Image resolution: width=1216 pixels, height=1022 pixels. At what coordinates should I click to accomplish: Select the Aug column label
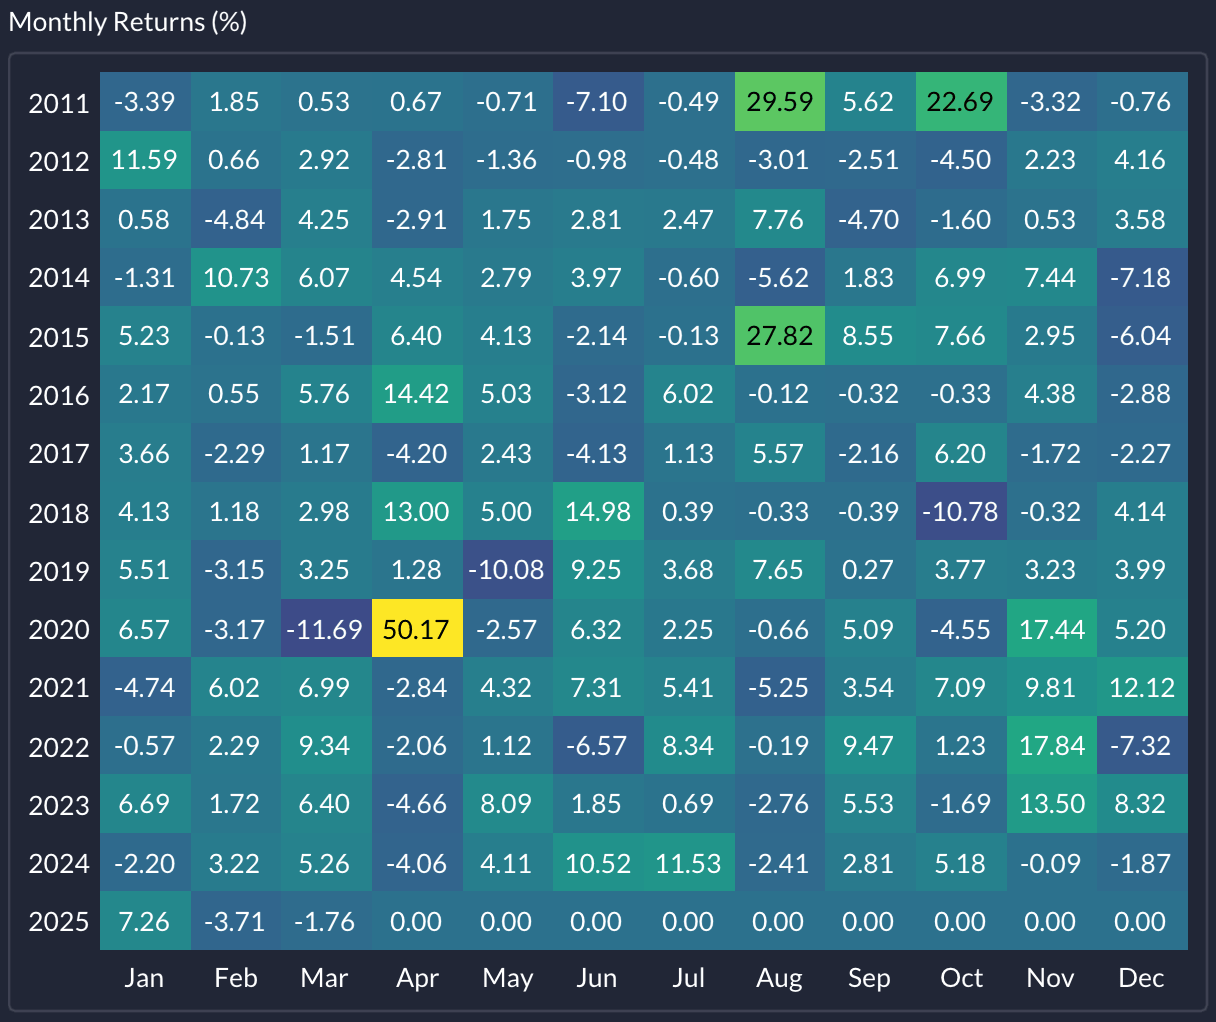tap(779, 979)
